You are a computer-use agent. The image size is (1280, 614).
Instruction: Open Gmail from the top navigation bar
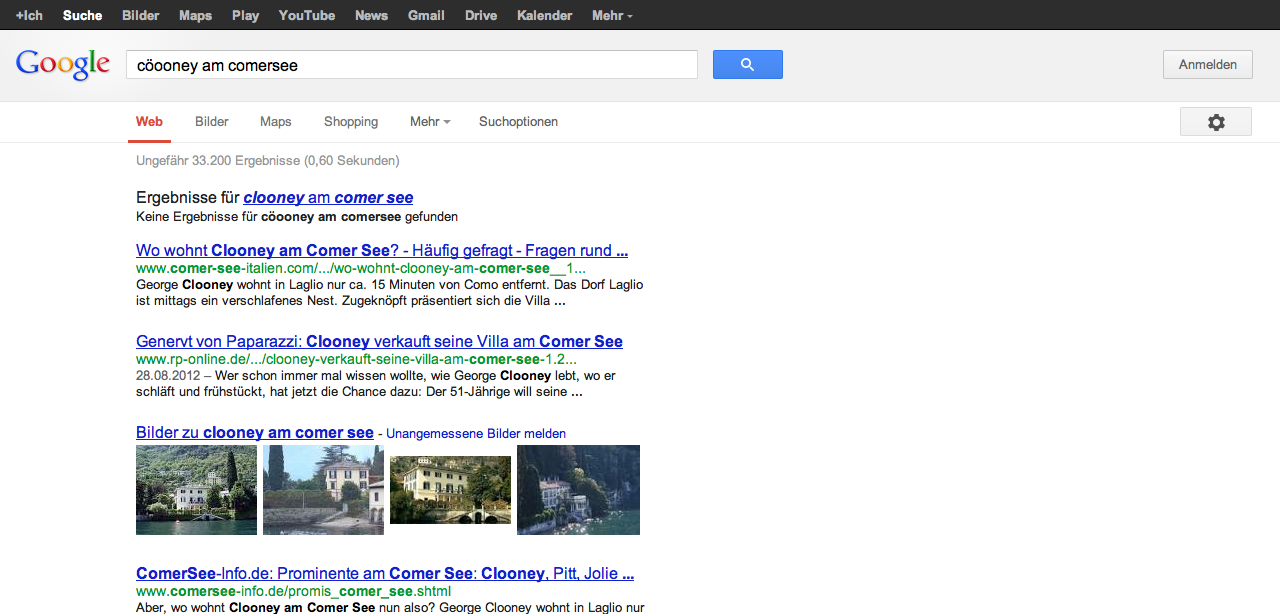point(426,15)
